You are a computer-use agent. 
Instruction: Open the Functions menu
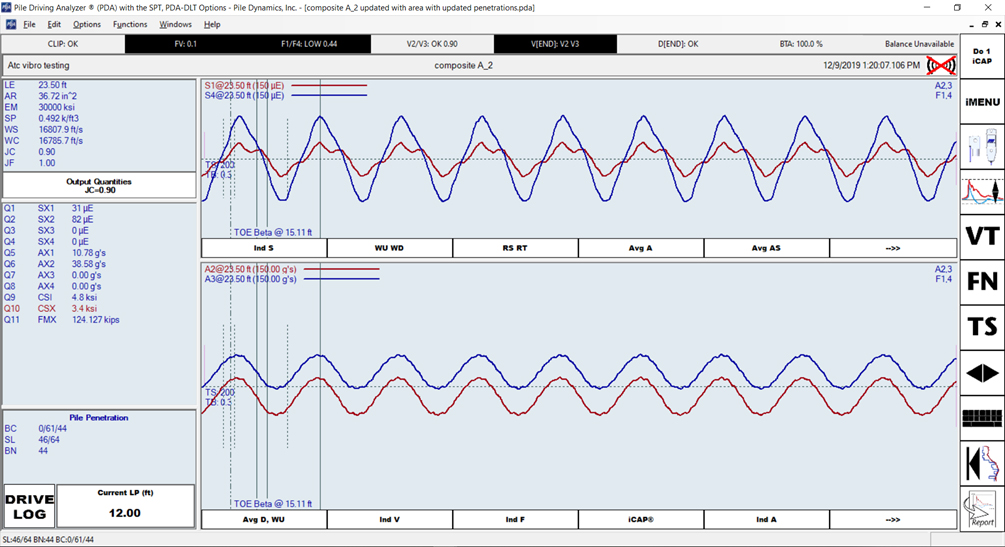tap(130, 24)
